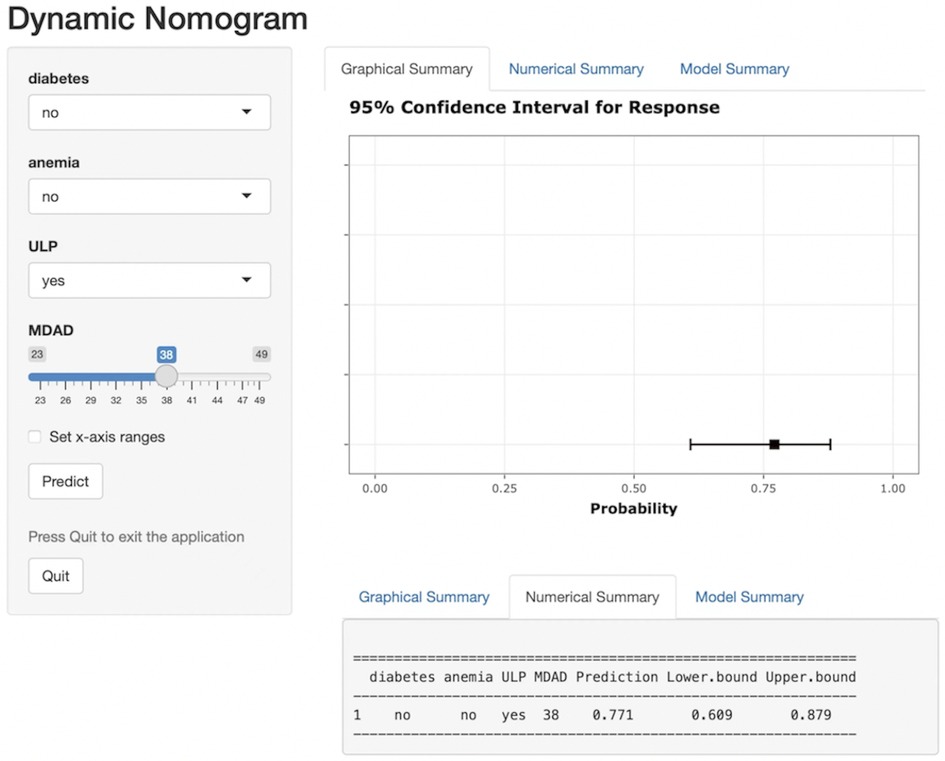945x761 pixels.
Task: Click the 0.771 prediction value in the table
Action: pos(612,715)
